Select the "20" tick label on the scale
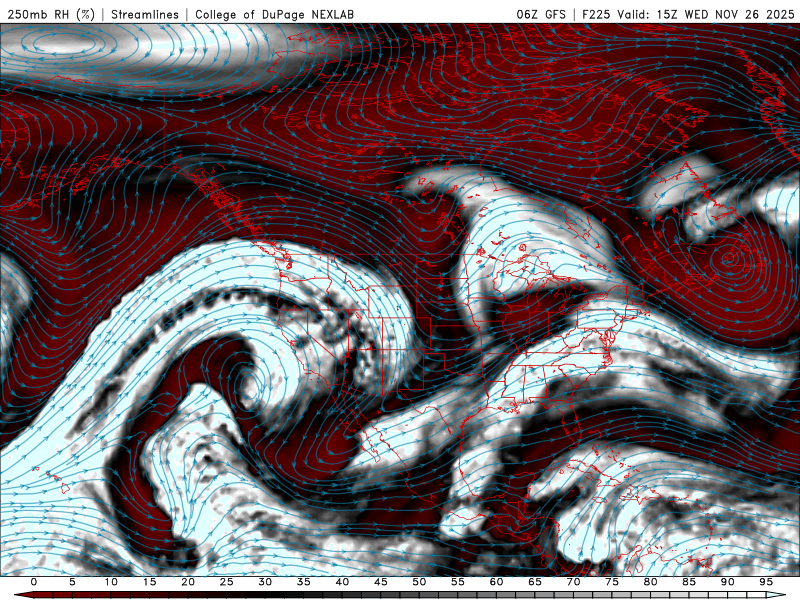The image size is (800, 600). coord(188,582)
